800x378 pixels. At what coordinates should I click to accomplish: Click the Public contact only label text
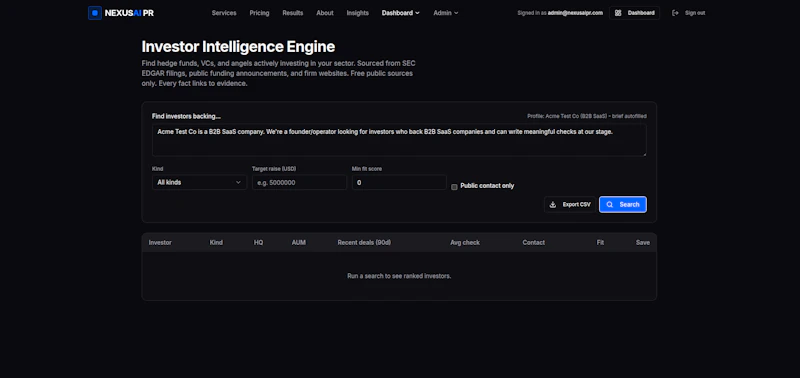(487, 186)
